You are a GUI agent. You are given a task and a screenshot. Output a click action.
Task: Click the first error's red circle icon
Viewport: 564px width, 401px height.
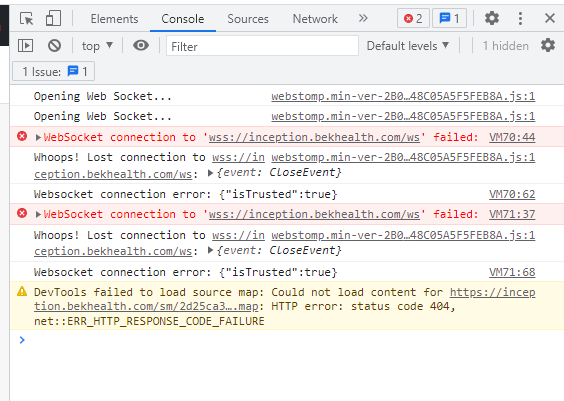click(x=22, y=136)
